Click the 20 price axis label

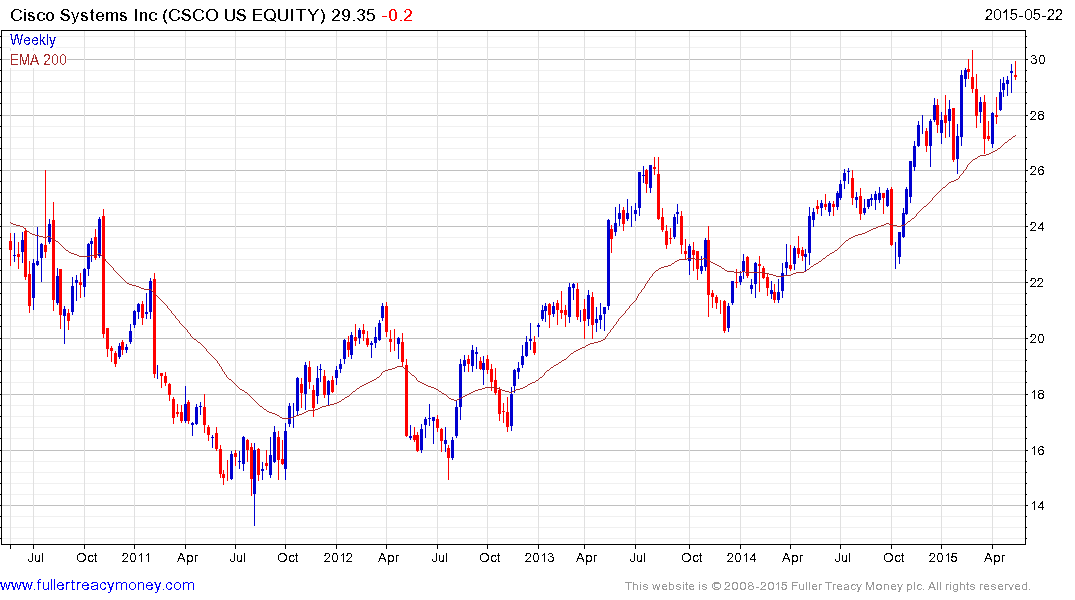1038,339
